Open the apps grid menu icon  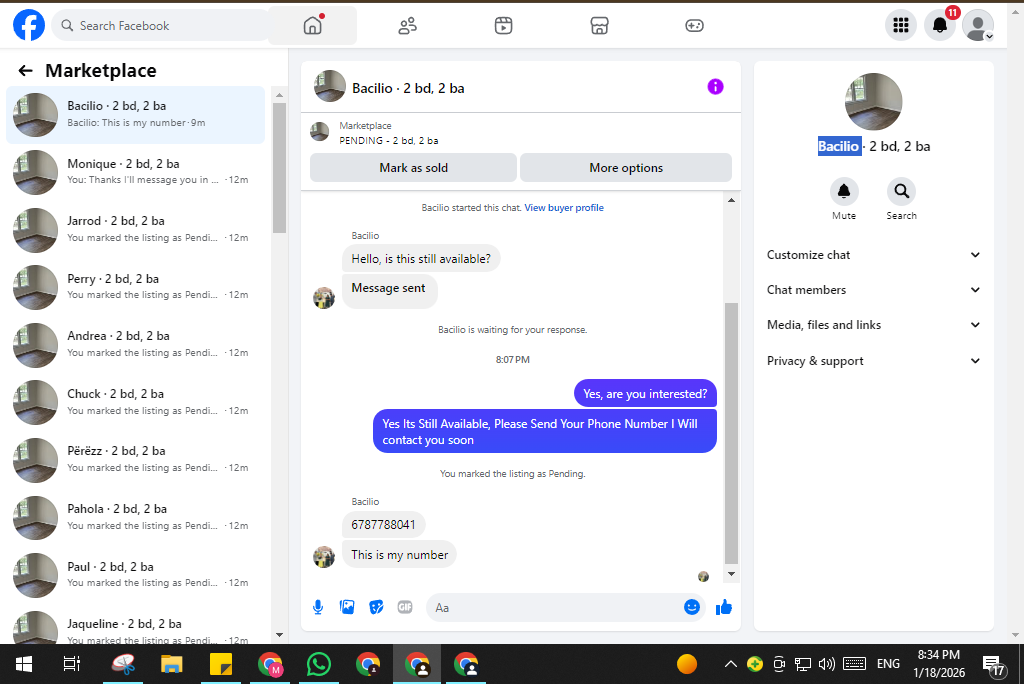tap(901, 25)
